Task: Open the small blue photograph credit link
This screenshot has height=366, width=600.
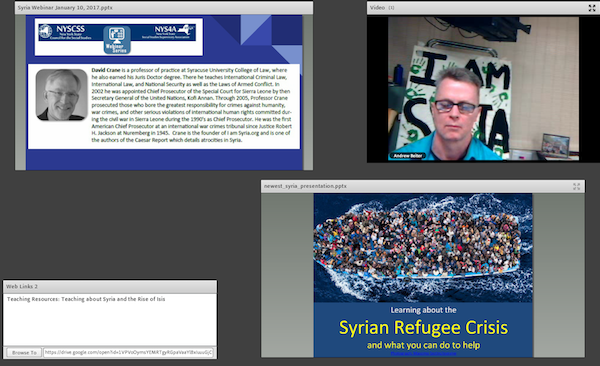Action: pyautogui.click(x=423, y=353)
